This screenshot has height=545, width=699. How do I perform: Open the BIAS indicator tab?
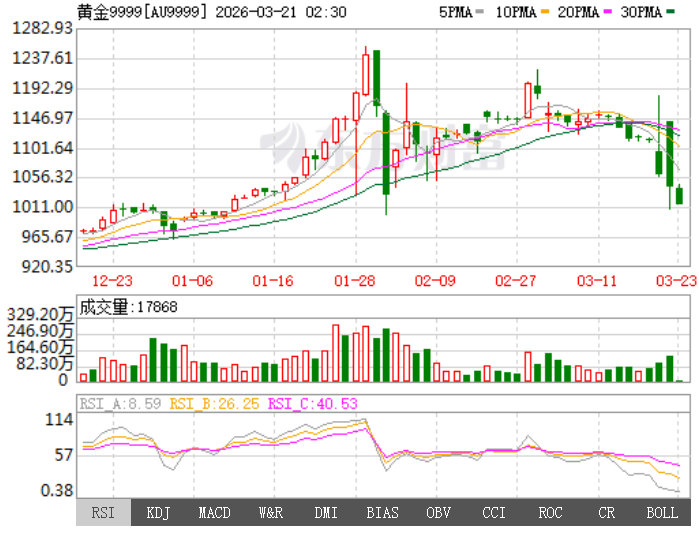382,513
